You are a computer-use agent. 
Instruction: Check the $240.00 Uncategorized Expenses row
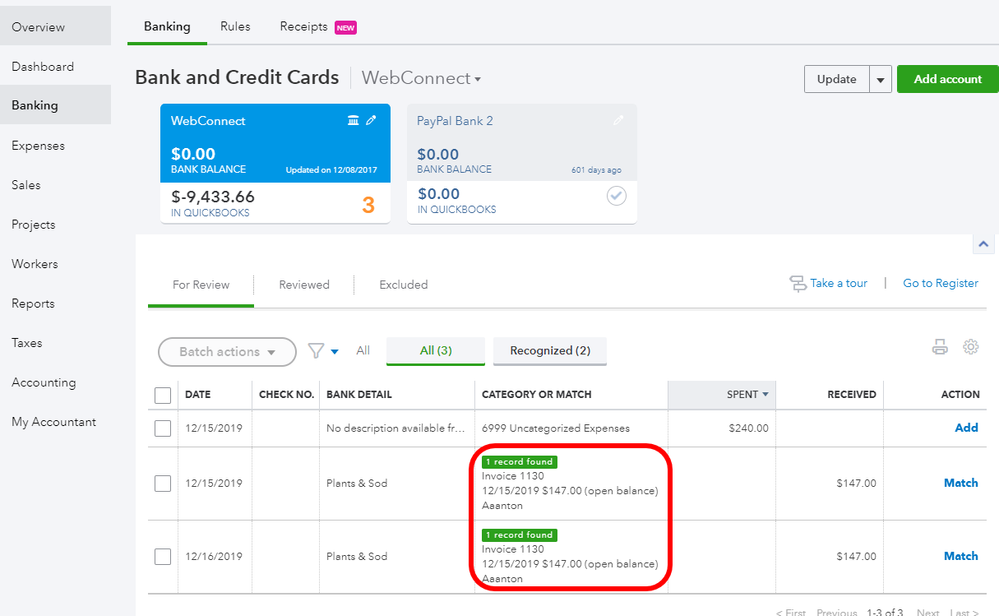tap(162, 428)
